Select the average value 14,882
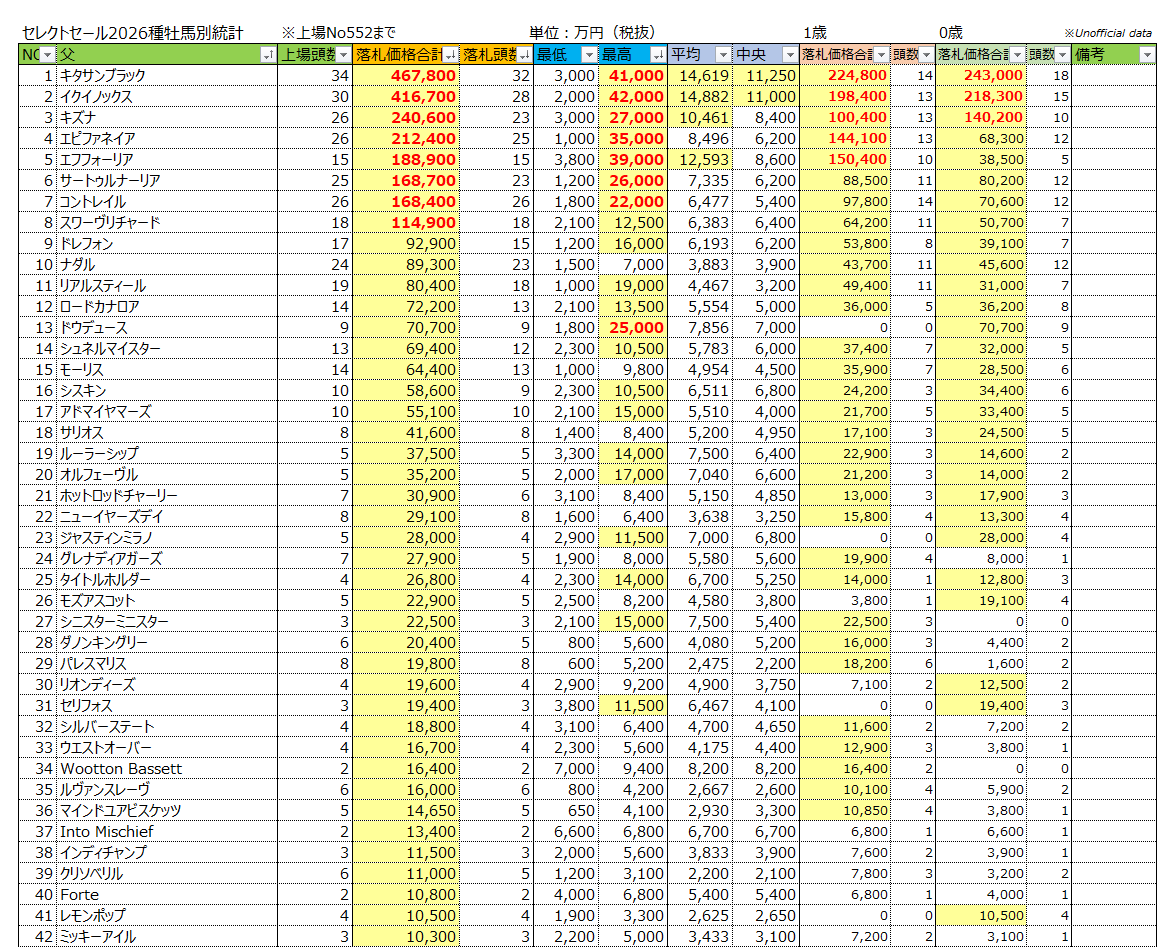Image resolution: width=1175 pixels, height=947 pixels. point(699,97)
